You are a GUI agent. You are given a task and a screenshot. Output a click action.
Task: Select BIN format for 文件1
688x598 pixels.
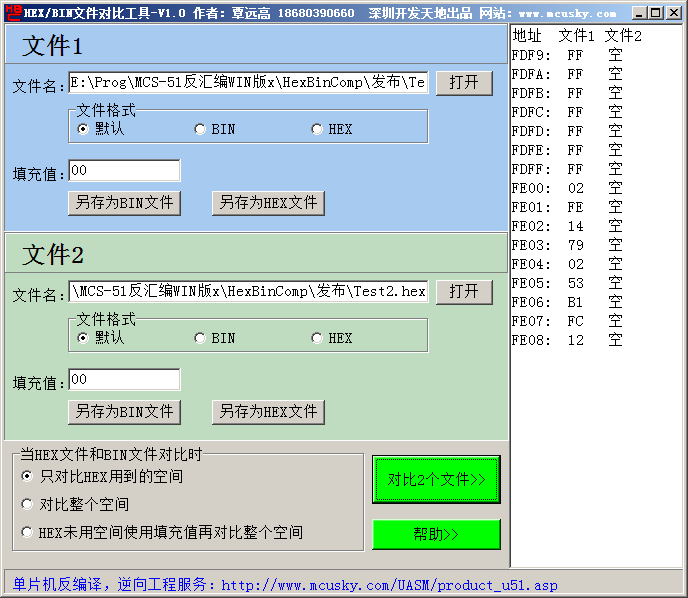200,130
